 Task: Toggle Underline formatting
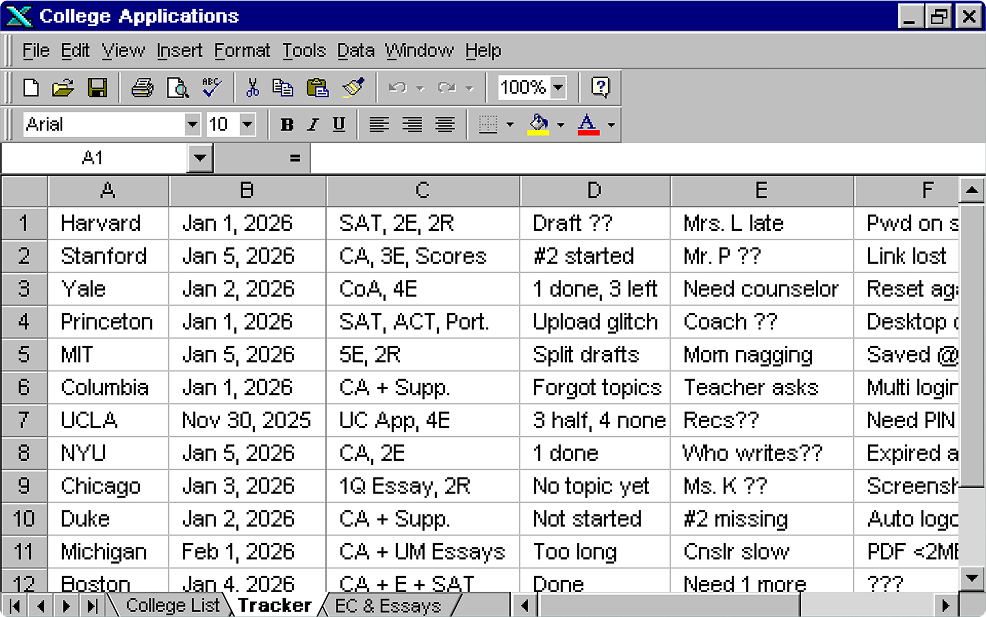pyautogui.click(x=339, y=125)
